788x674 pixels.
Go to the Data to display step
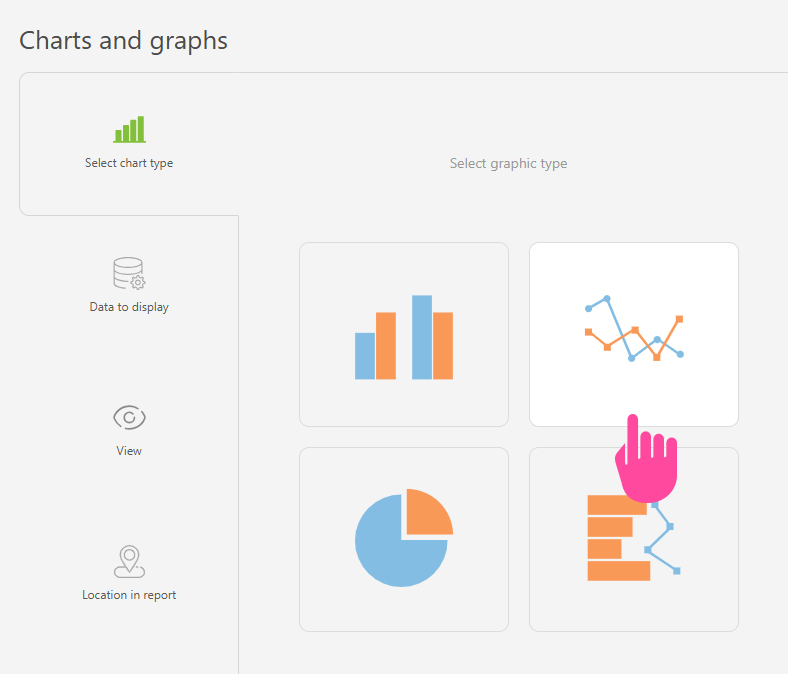tap(129, 307)
